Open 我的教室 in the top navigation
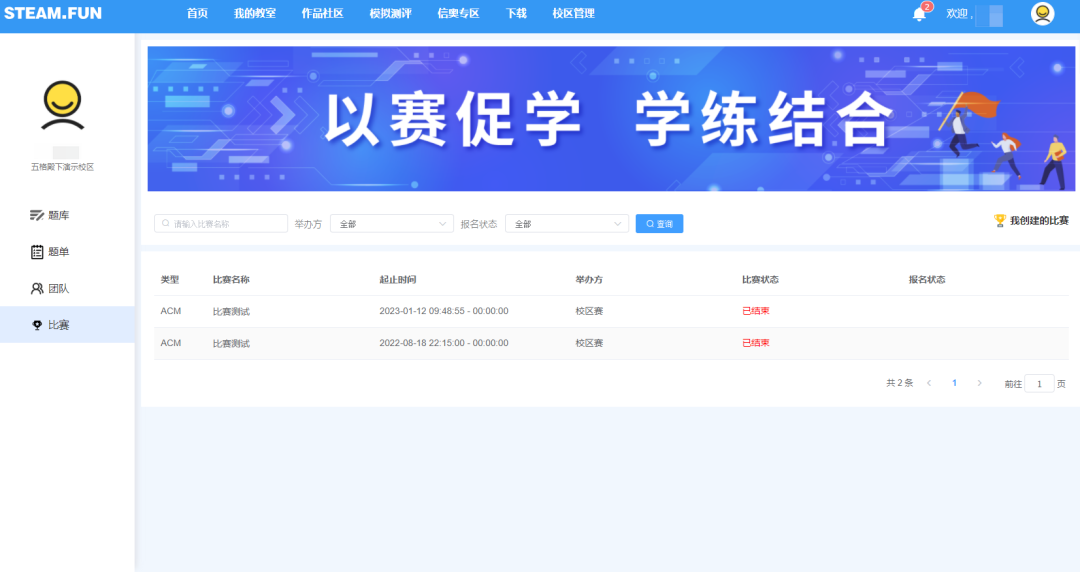 click(255, 14)
